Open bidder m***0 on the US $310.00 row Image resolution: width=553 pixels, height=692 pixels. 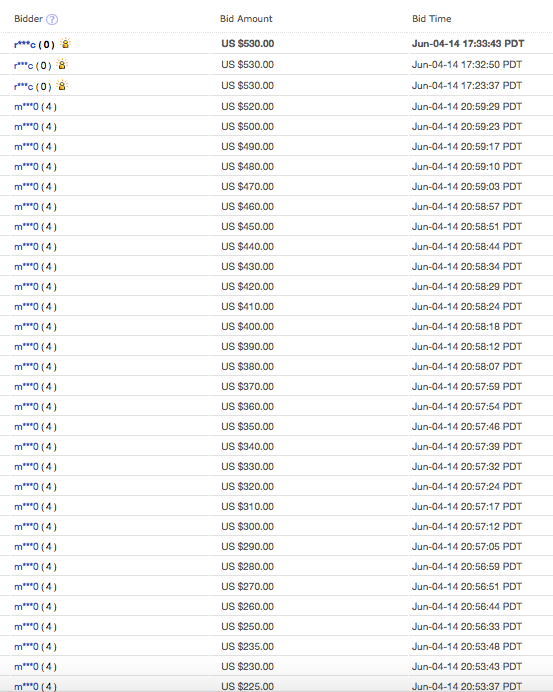26,507
